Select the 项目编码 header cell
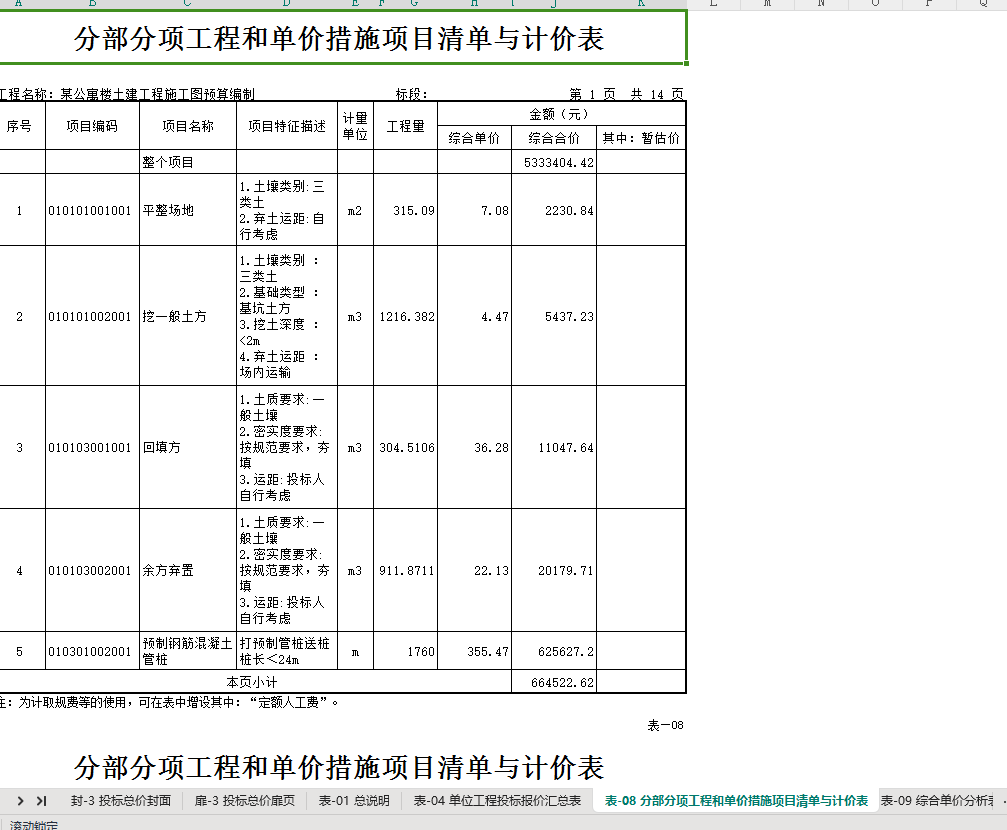Image resolution: width=1007 pixels, height=830 pixels. [x=92, y=126]
